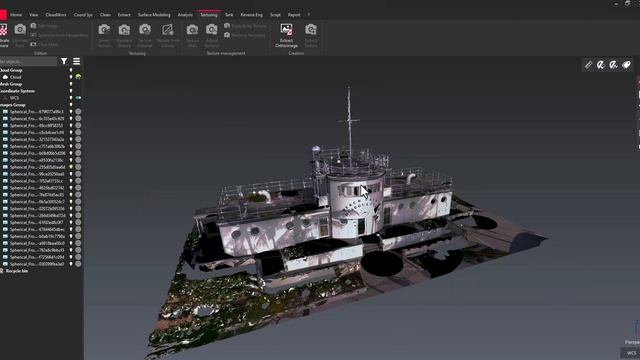
Task: Click Explode by Texture in ribbon
Action: [x=245, y=26]
